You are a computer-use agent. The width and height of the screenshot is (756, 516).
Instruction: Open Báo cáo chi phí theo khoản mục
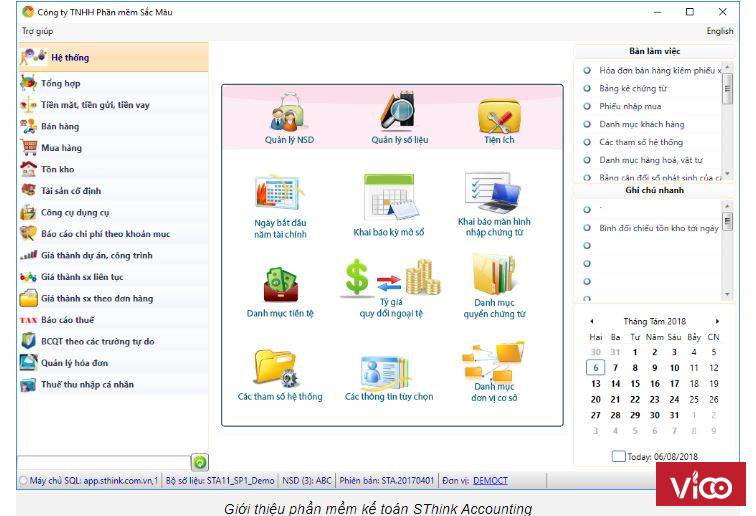114,234
